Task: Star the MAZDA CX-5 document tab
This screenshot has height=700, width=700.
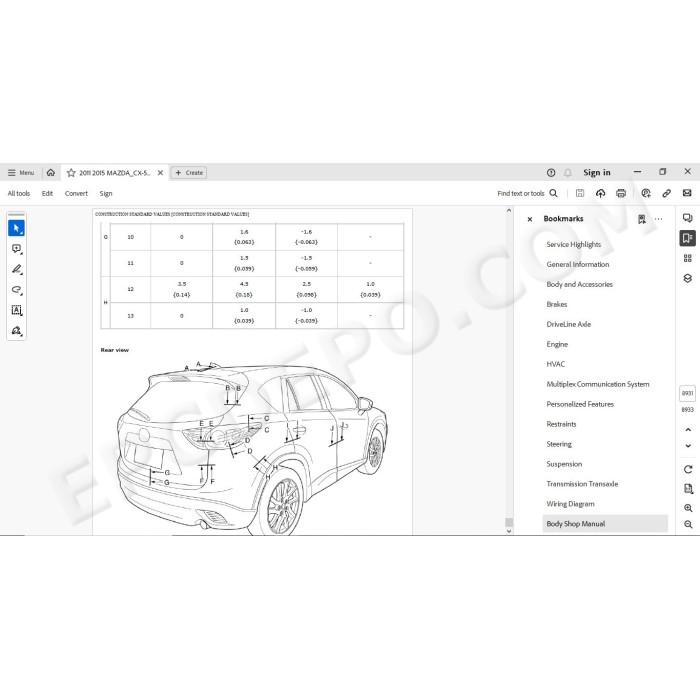Action: coord(71,173)
